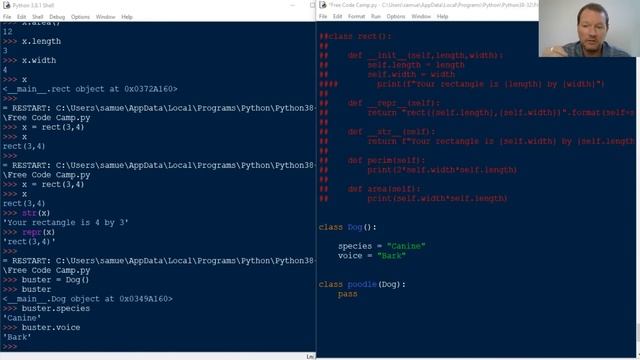Click 'voice = "Bark"' line in editor
The width and height of the screenshot is (640, 360).
coord(371,256)
